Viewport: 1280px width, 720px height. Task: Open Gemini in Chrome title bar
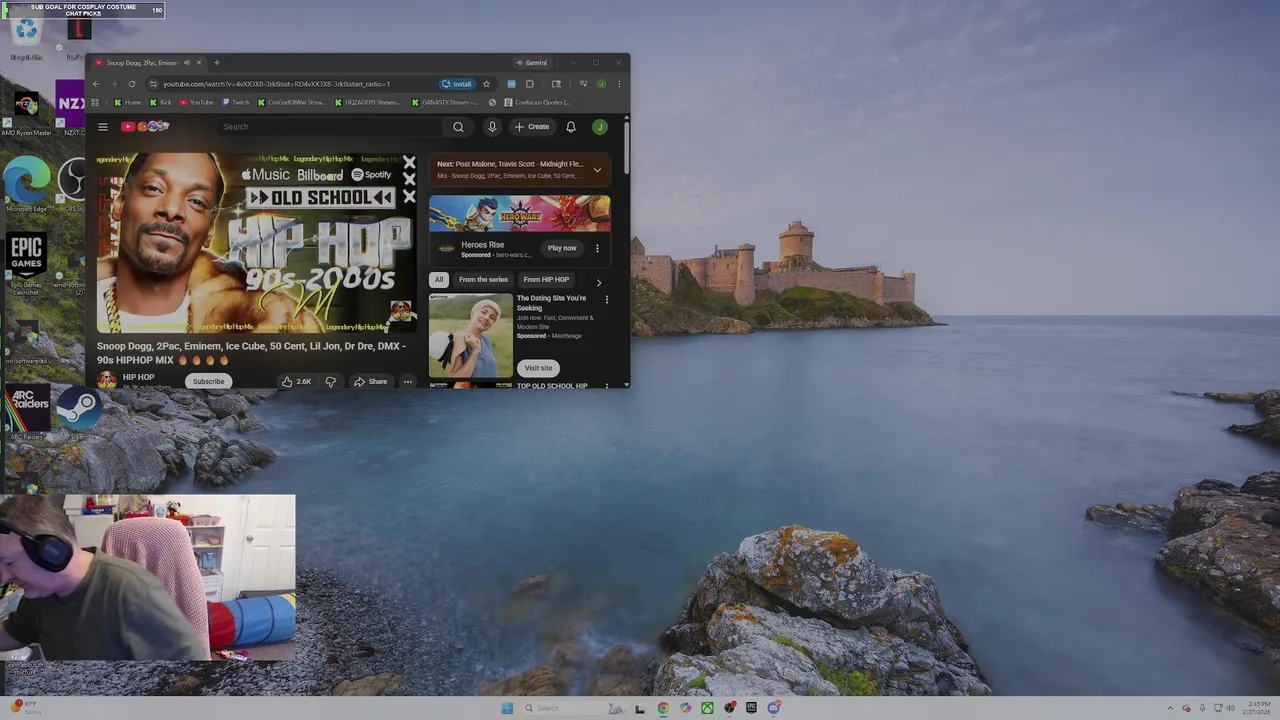[x=531, y=63]
